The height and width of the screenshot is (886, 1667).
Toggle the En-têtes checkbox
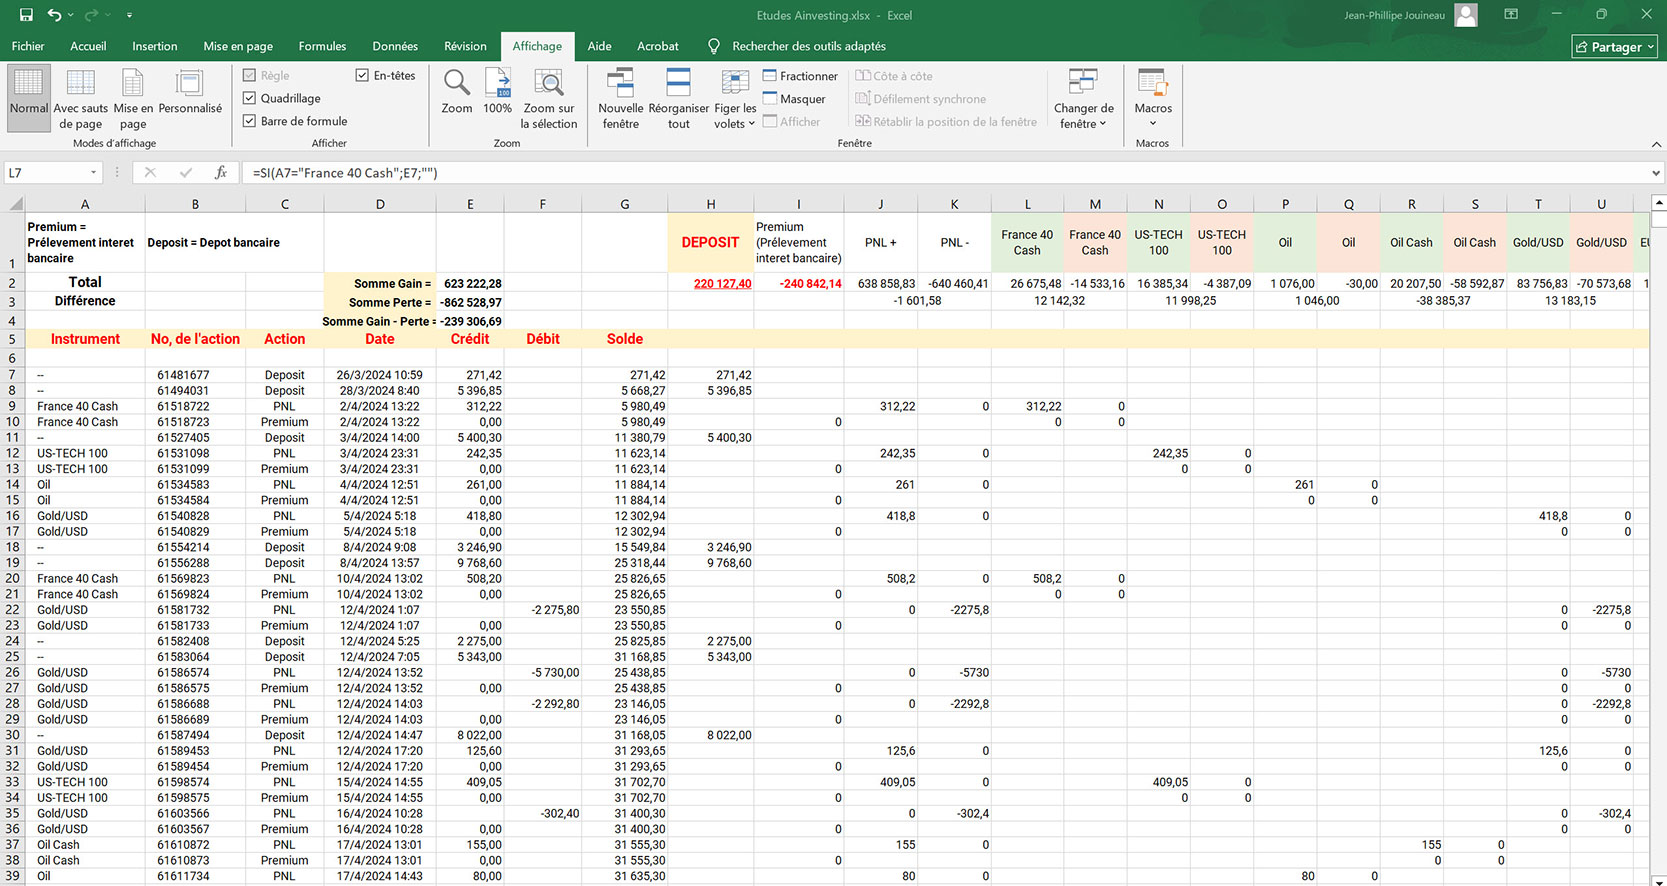tap(362, 75)
